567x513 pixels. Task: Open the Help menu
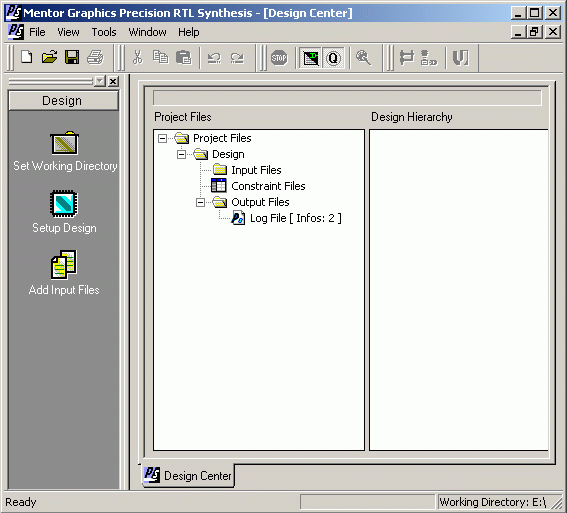(x=188, y=32)
